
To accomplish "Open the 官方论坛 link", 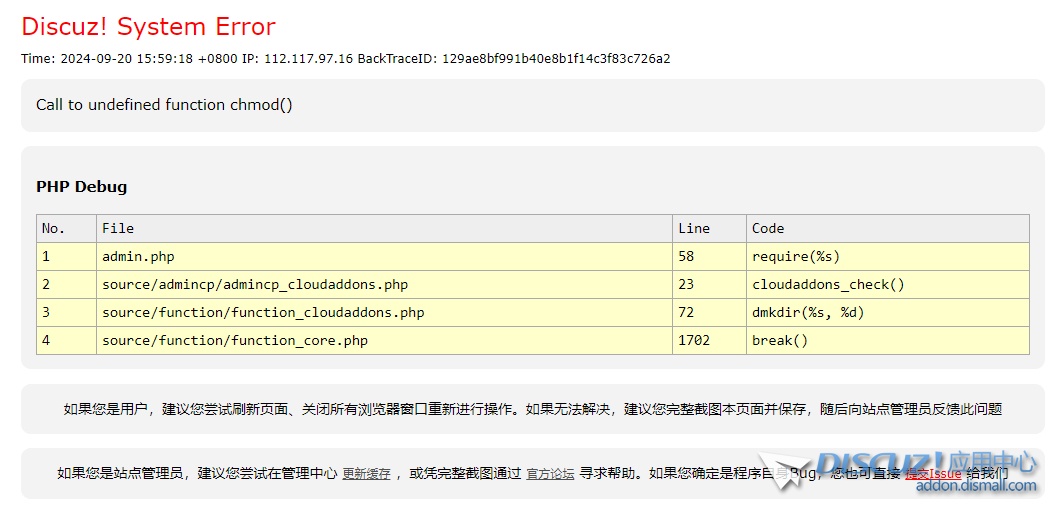I will 550,474.
